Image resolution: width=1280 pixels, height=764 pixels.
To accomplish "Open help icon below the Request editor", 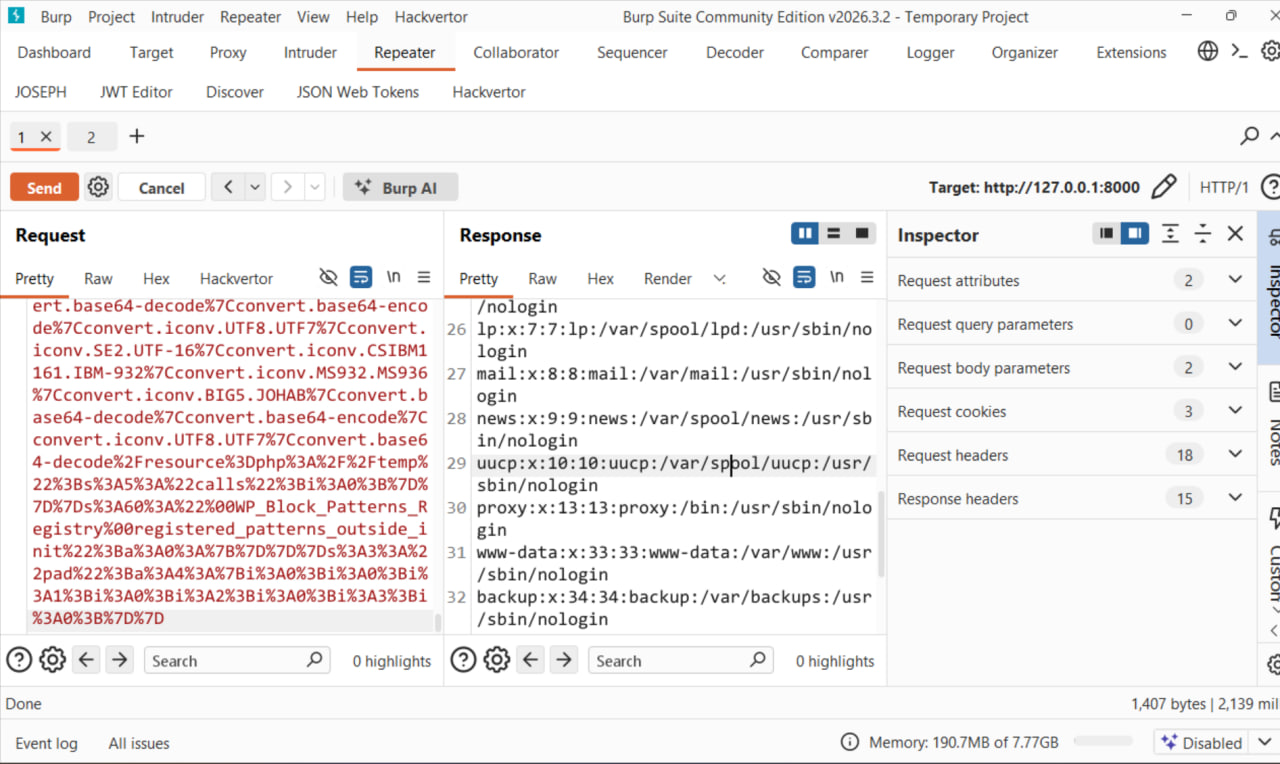I will (19, 660).
